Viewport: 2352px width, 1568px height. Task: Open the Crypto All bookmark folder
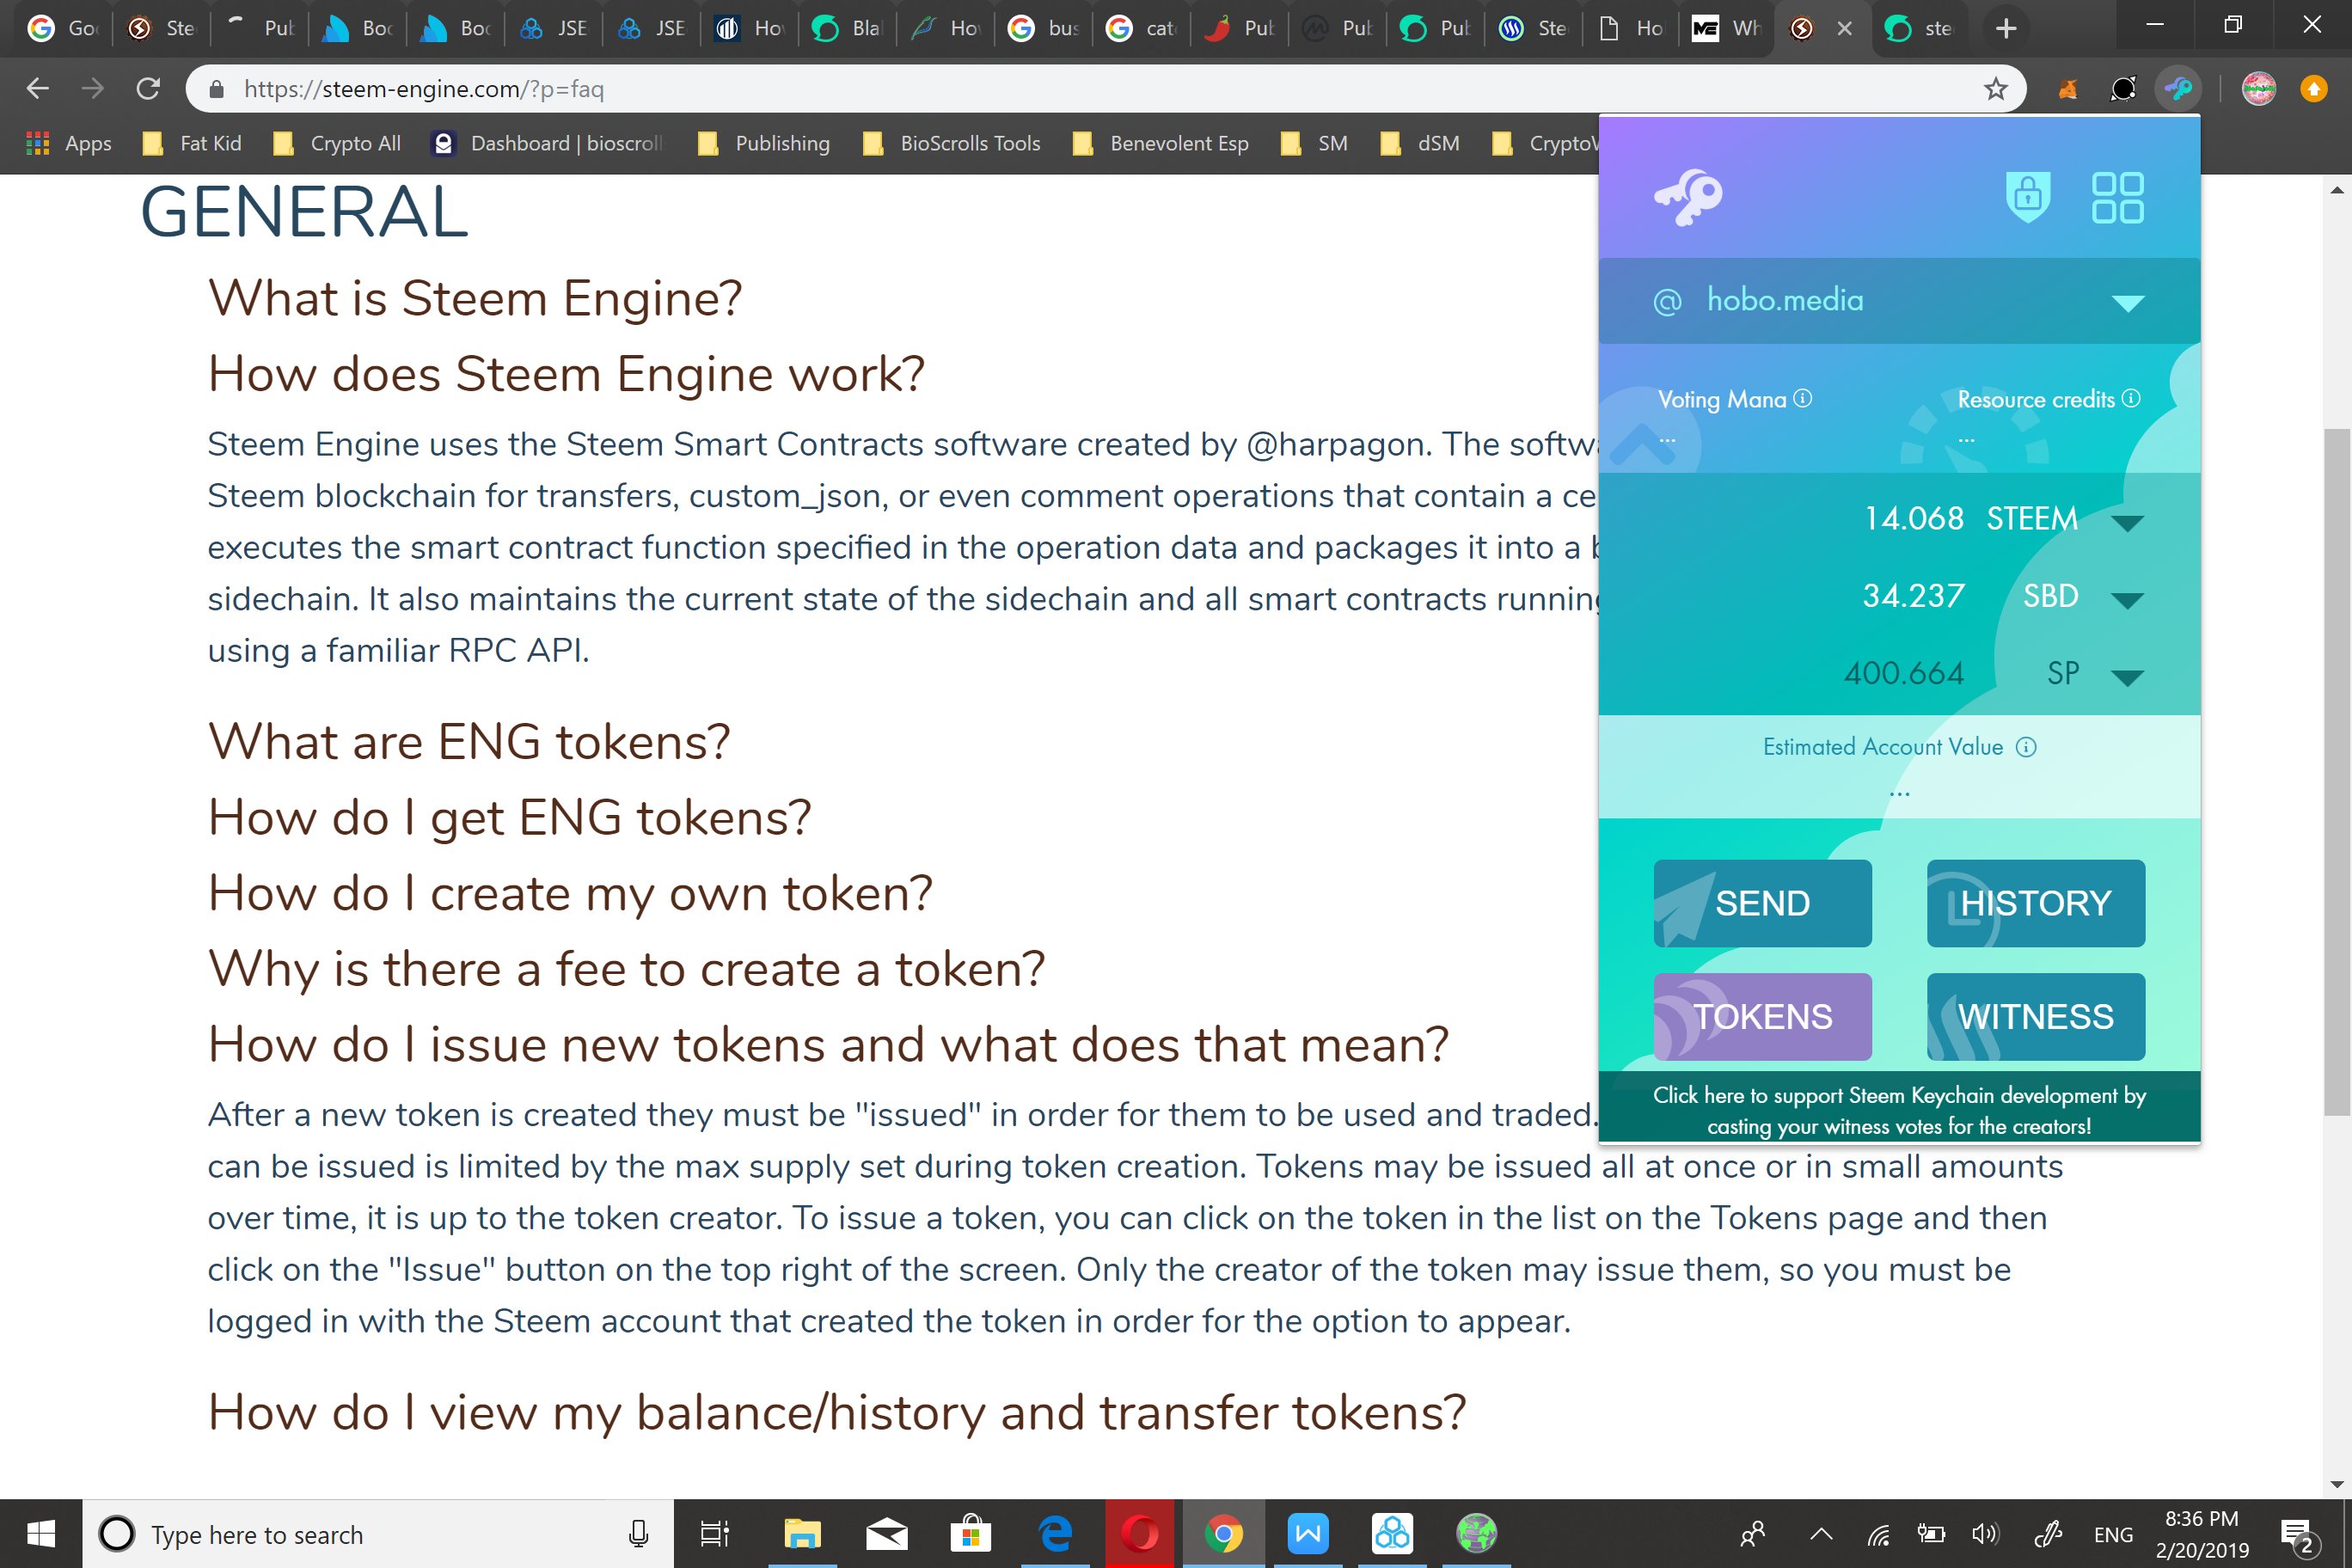(338, 143)
